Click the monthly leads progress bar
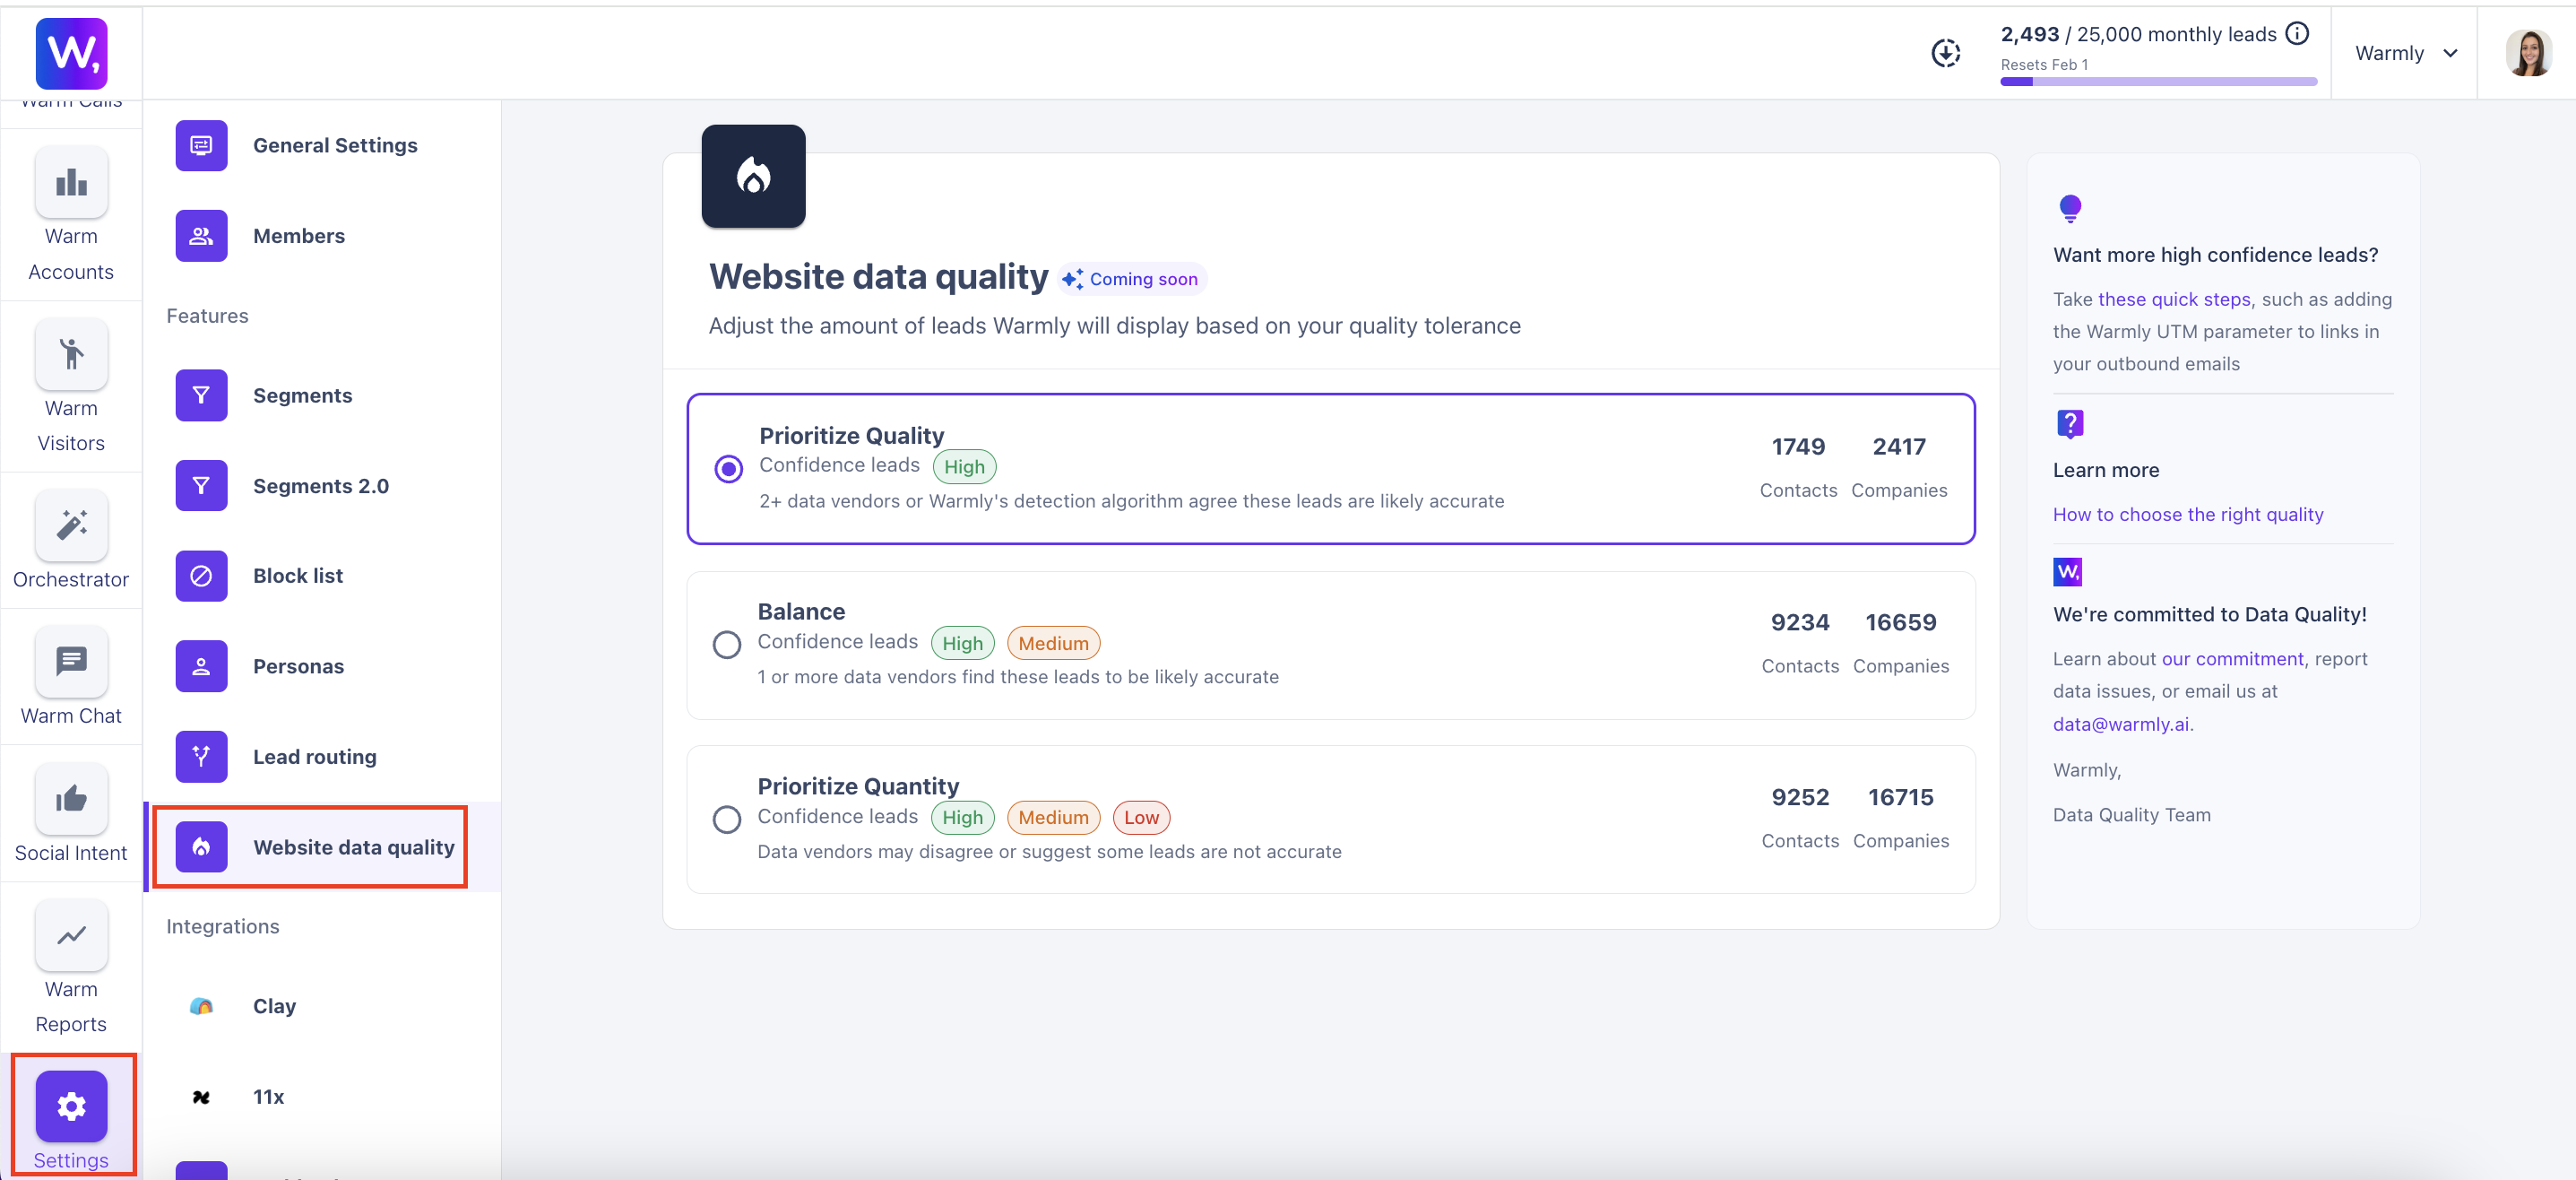 pos(2158,82)
